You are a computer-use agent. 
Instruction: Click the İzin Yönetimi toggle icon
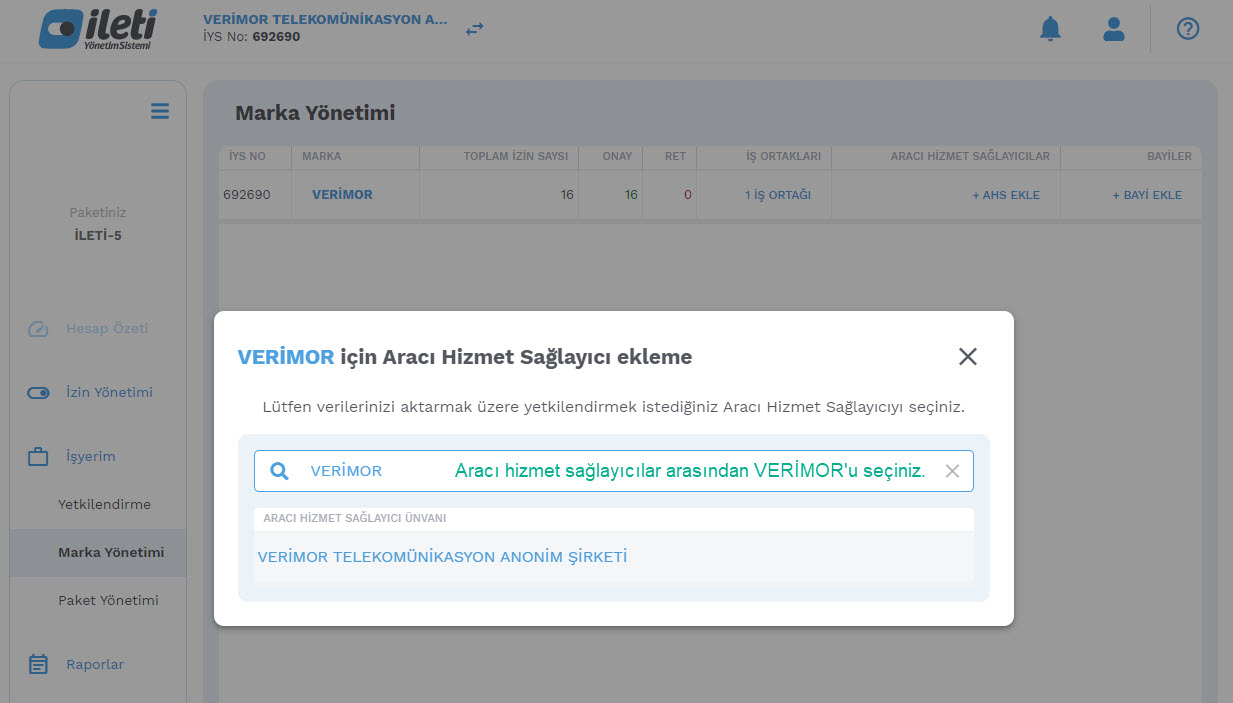coord(38,393)
